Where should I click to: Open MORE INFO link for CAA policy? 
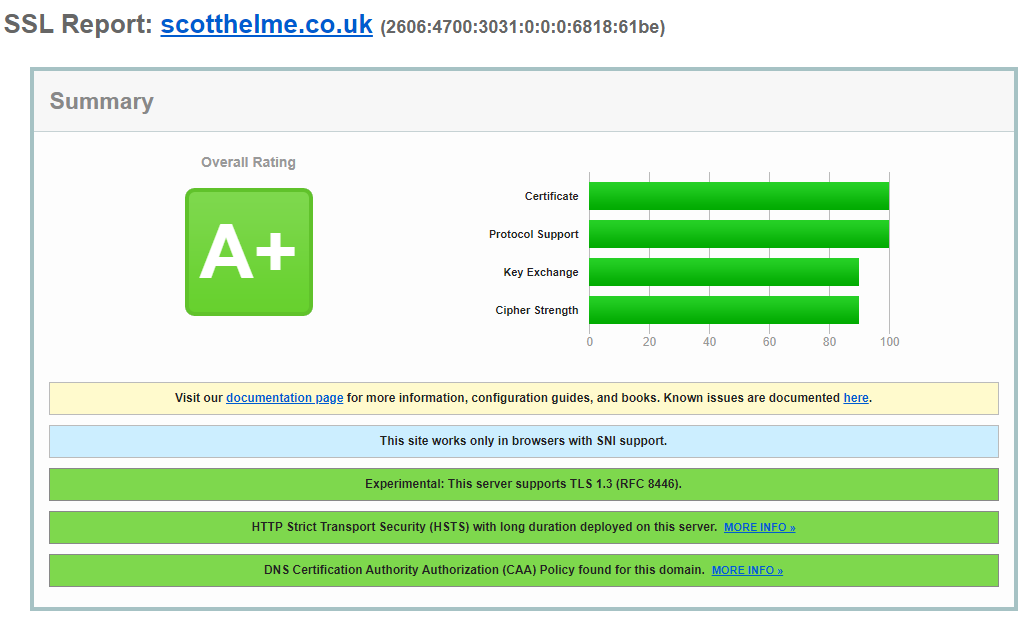747,570
